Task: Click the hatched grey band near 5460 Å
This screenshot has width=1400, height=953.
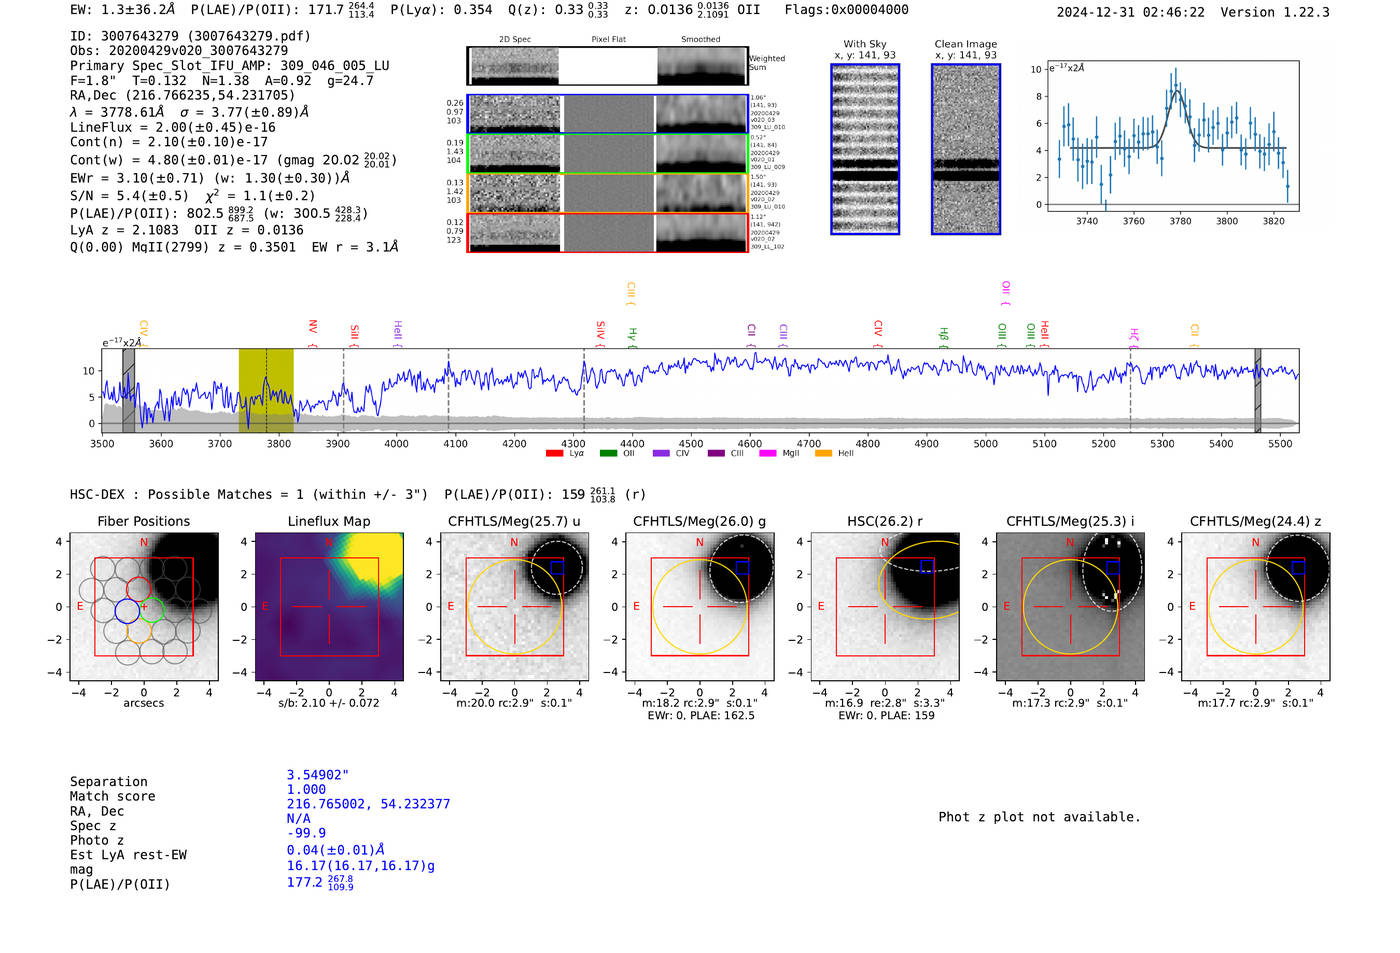Action: click(x=1258, y=390)
